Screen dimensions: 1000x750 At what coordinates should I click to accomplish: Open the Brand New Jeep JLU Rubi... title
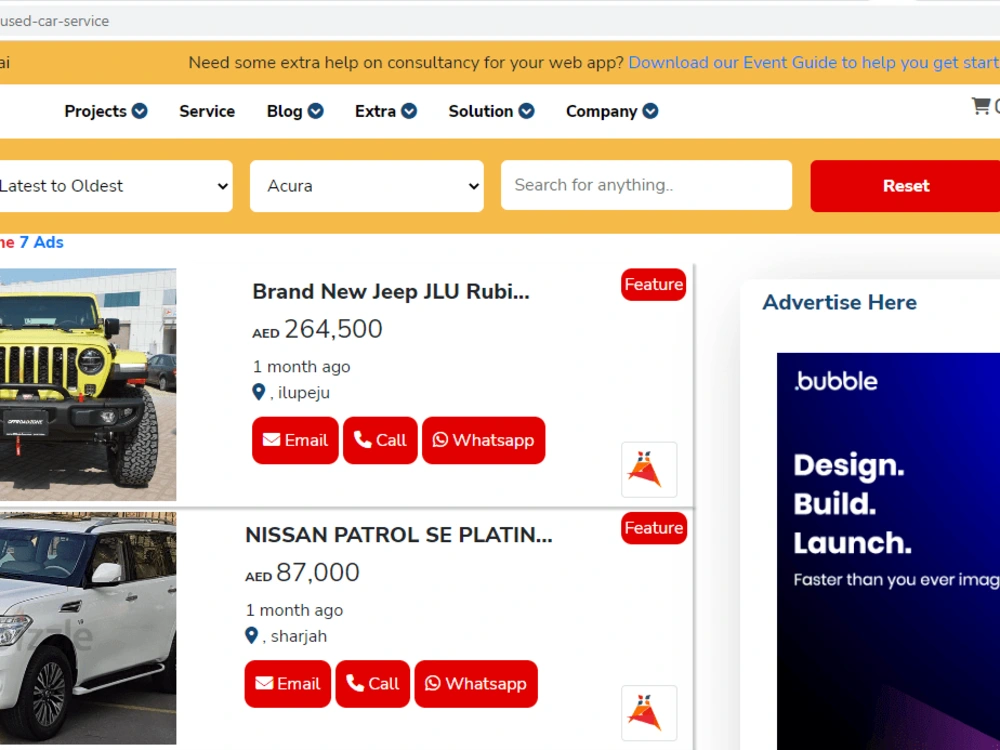coord(391,291)
